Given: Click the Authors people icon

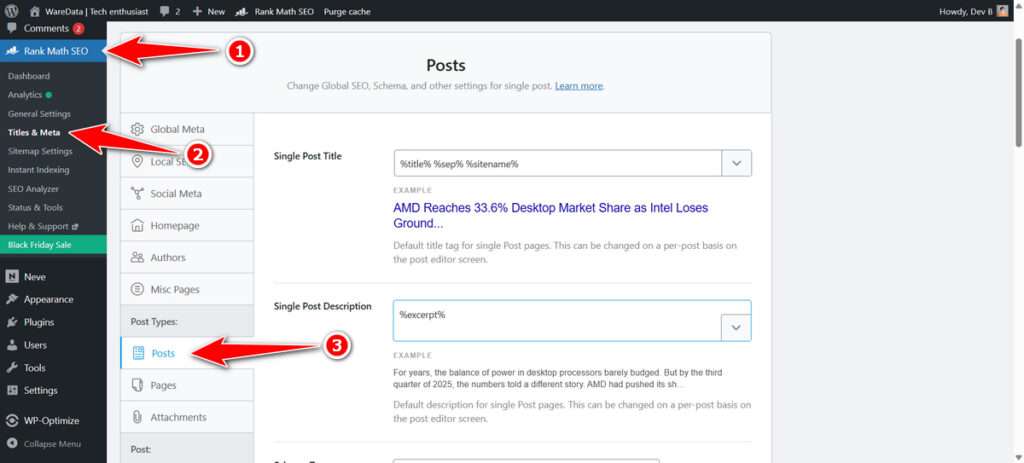Looking at the screenshot, I should tap(137, 257).
